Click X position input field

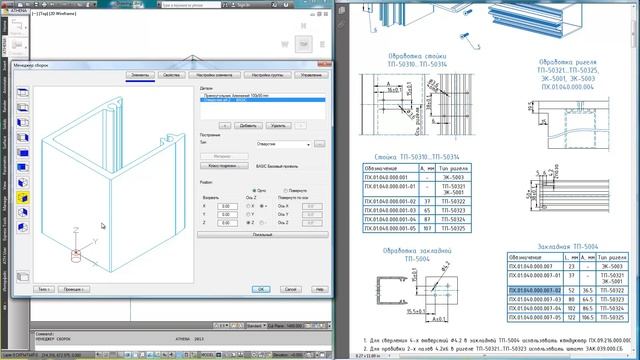pos(227,206)
